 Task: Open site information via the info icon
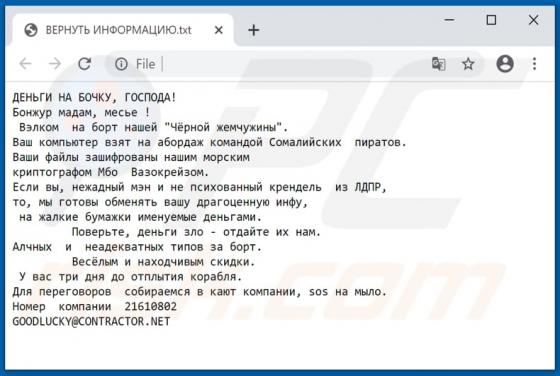point(121,64)
